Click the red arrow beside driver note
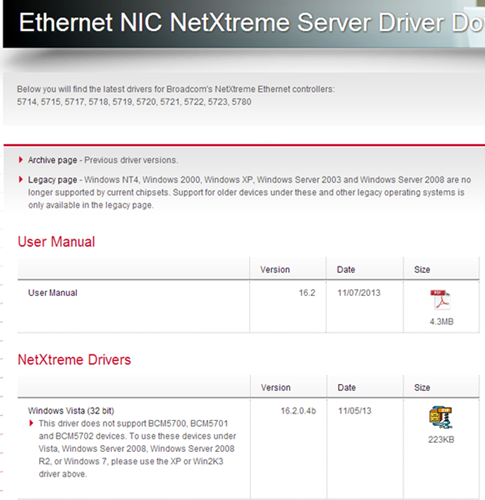Screen dimensions: 485x500 (x=31, y=423)
